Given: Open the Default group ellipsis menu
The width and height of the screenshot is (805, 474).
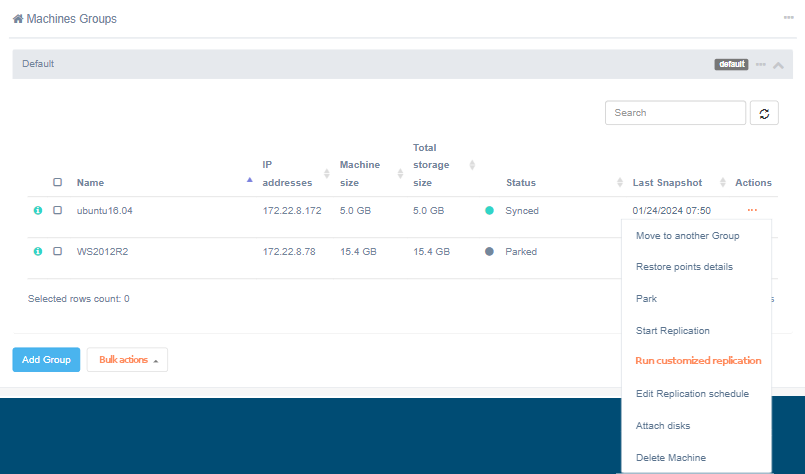Looking at the screenshot, I should click(761, 64).
